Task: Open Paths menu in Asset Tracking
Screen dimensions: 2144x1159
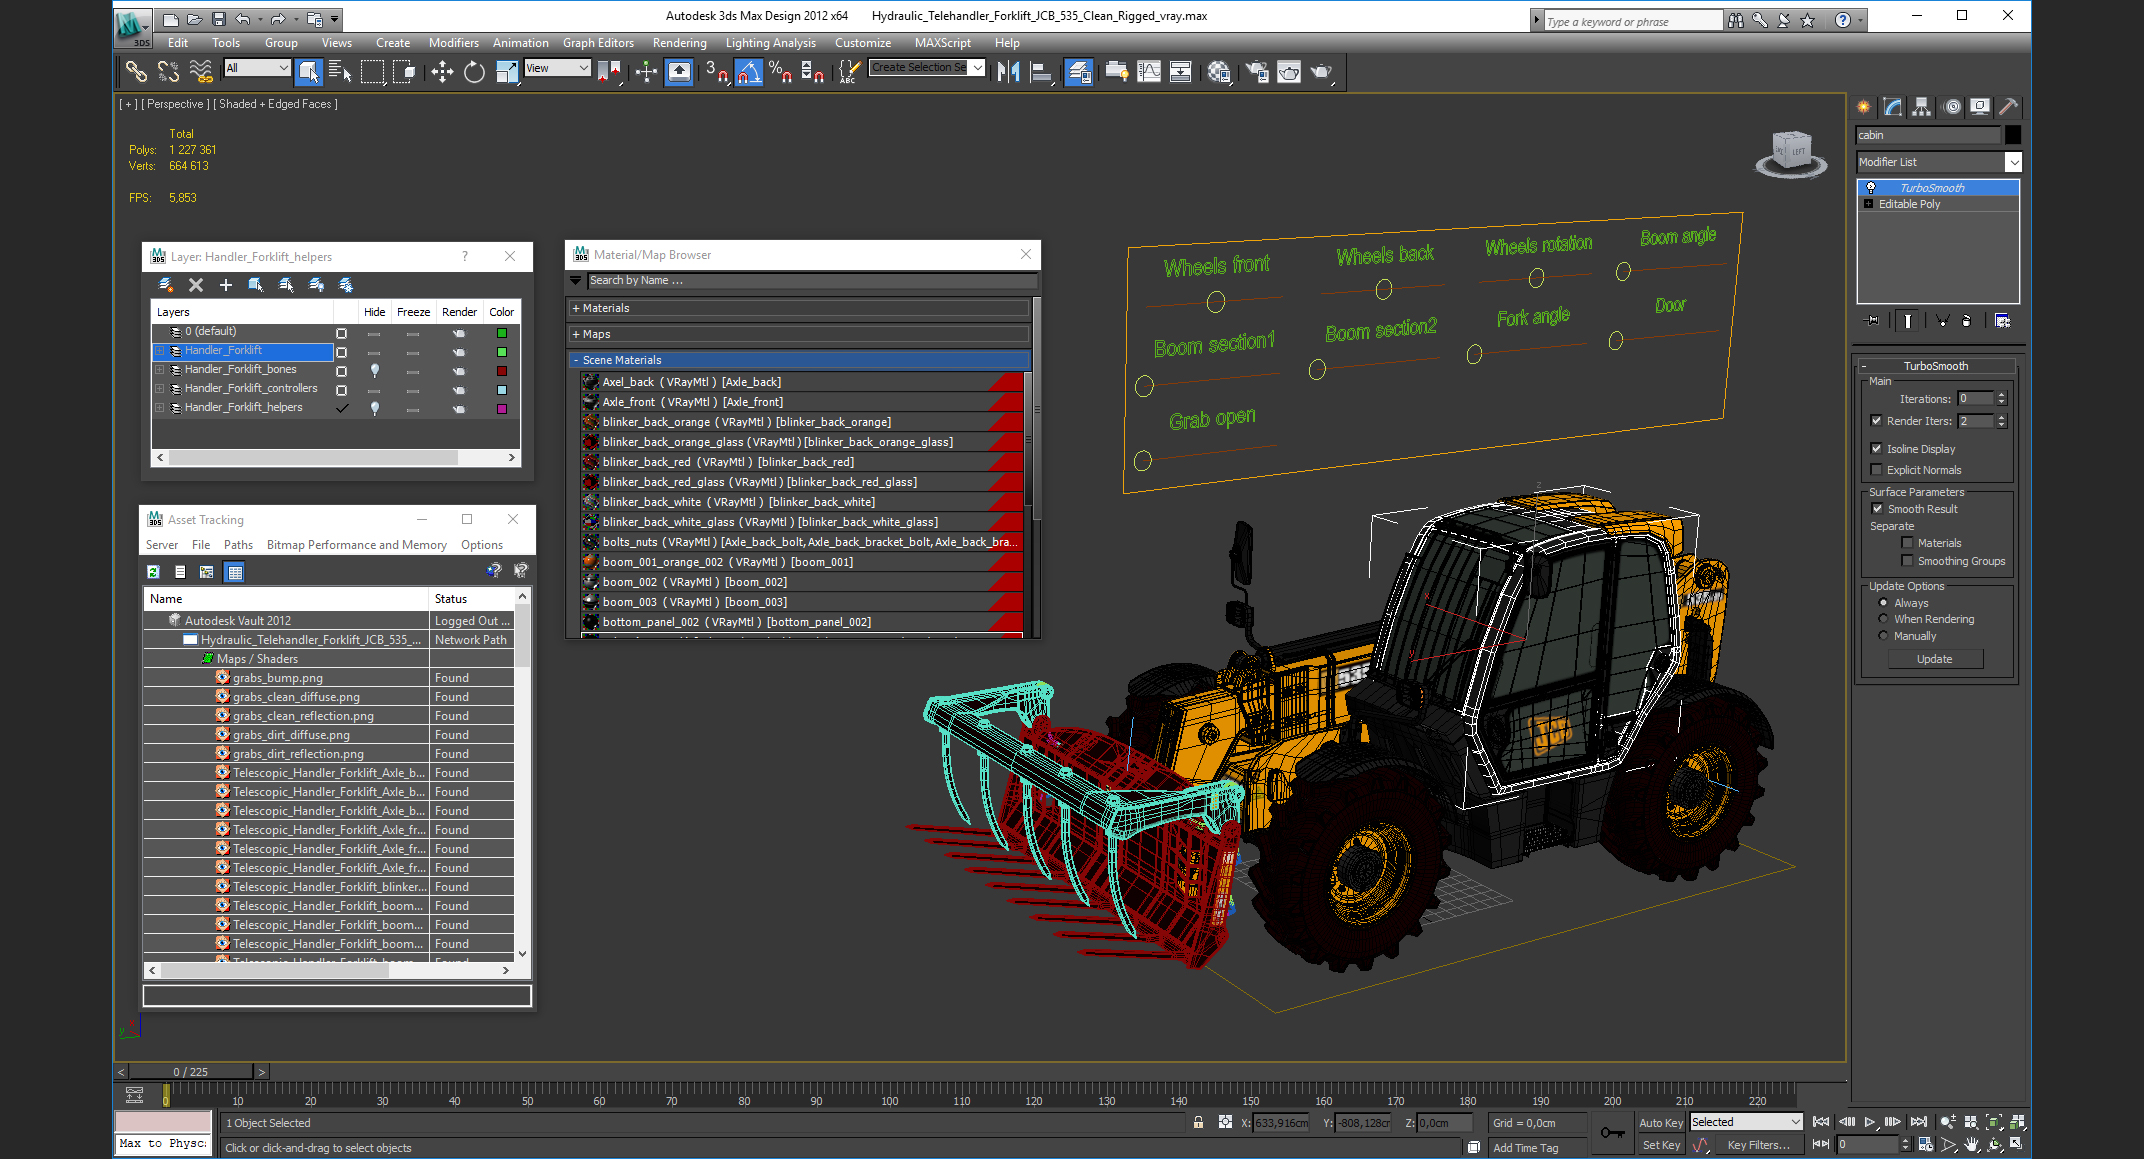Action: coord(238,545)
